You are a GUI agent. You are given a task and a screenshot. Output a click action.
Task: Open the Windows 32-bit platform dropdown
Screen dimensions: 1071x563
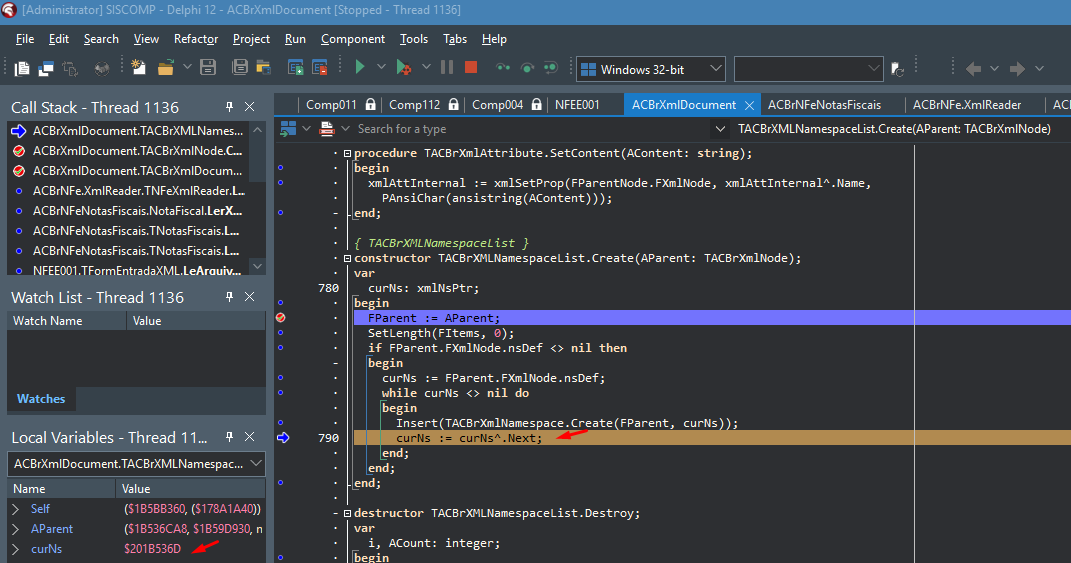tap(715, 69)
